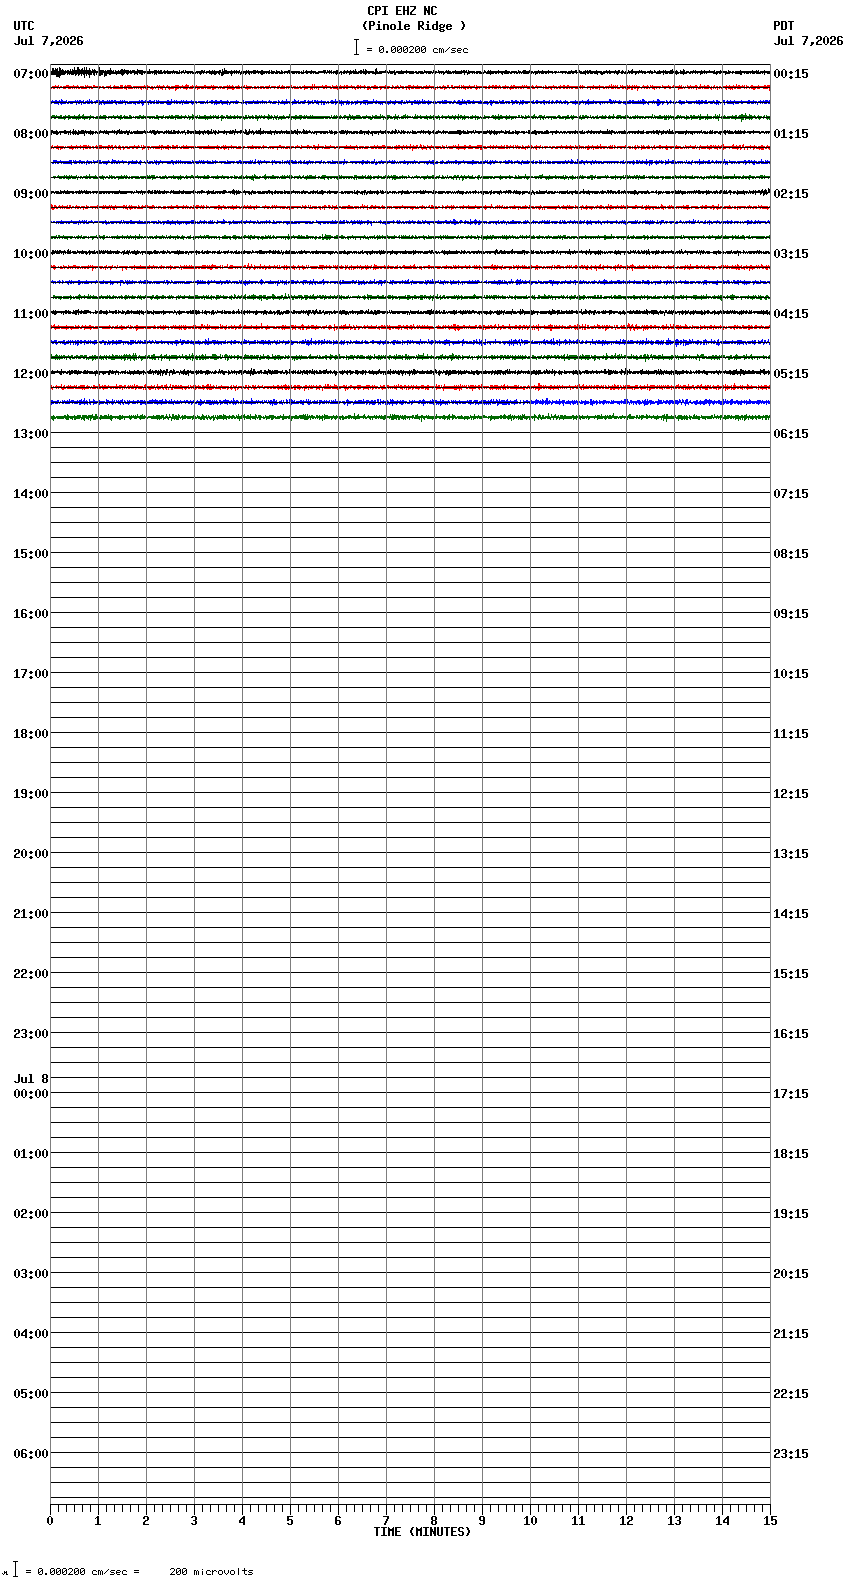Click the '15' tick label on time axis
The width and height of the screenshot is (850, 1584).
coord(770,1521)
